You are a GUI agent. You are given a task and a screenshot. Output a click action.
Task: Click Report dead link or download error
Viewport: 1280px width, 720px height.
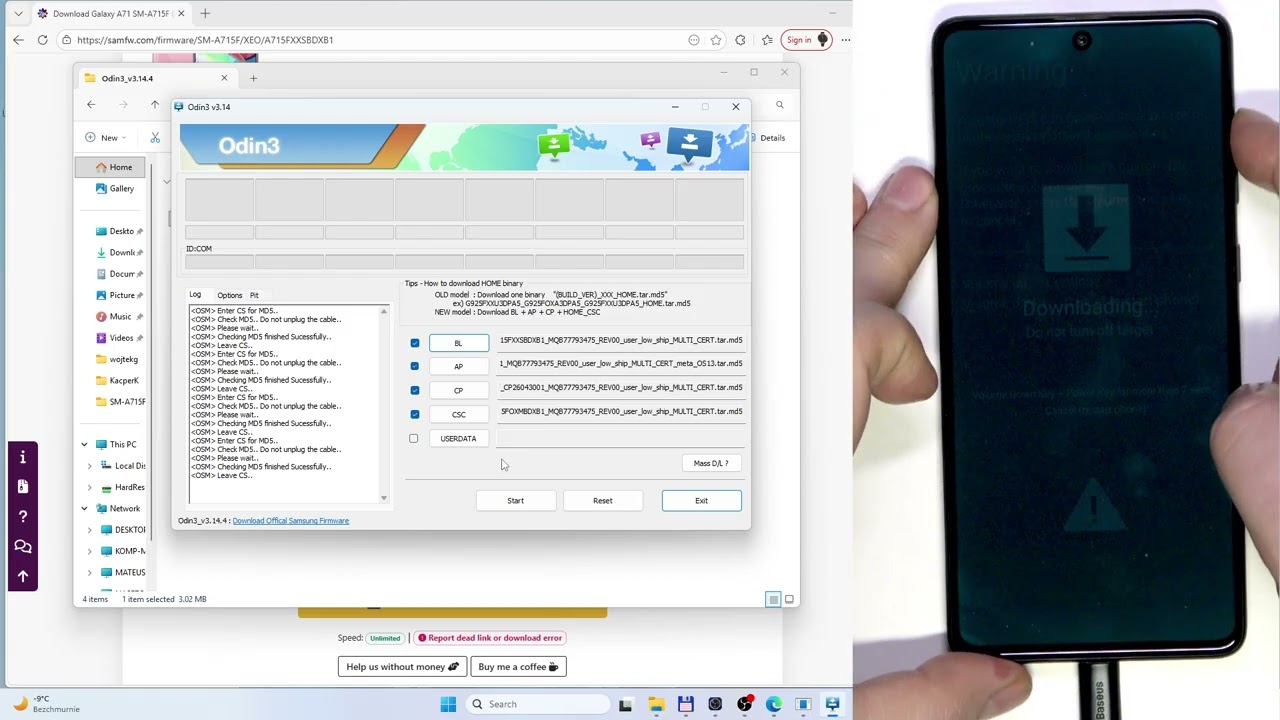(x=490, y=638)
